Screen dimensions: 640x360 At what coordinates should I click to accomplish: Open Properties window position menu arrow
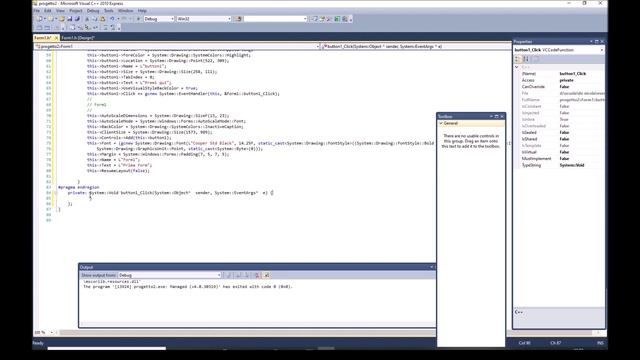(x=591, y=42)
